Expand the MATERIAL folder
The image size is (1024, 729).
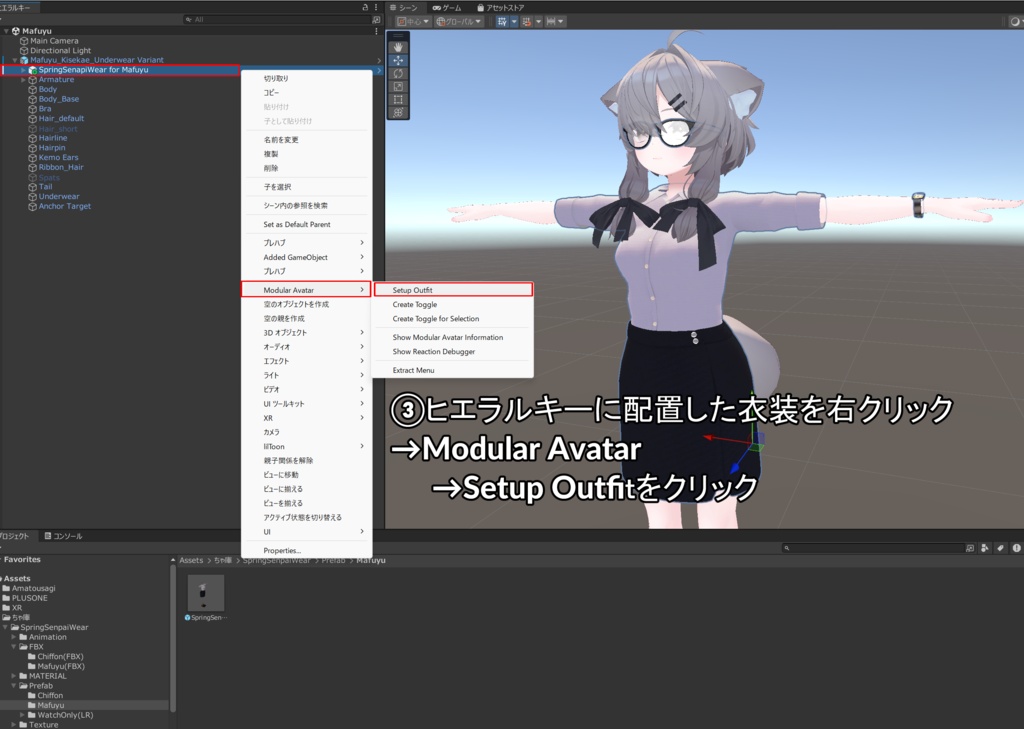[14, 676]
